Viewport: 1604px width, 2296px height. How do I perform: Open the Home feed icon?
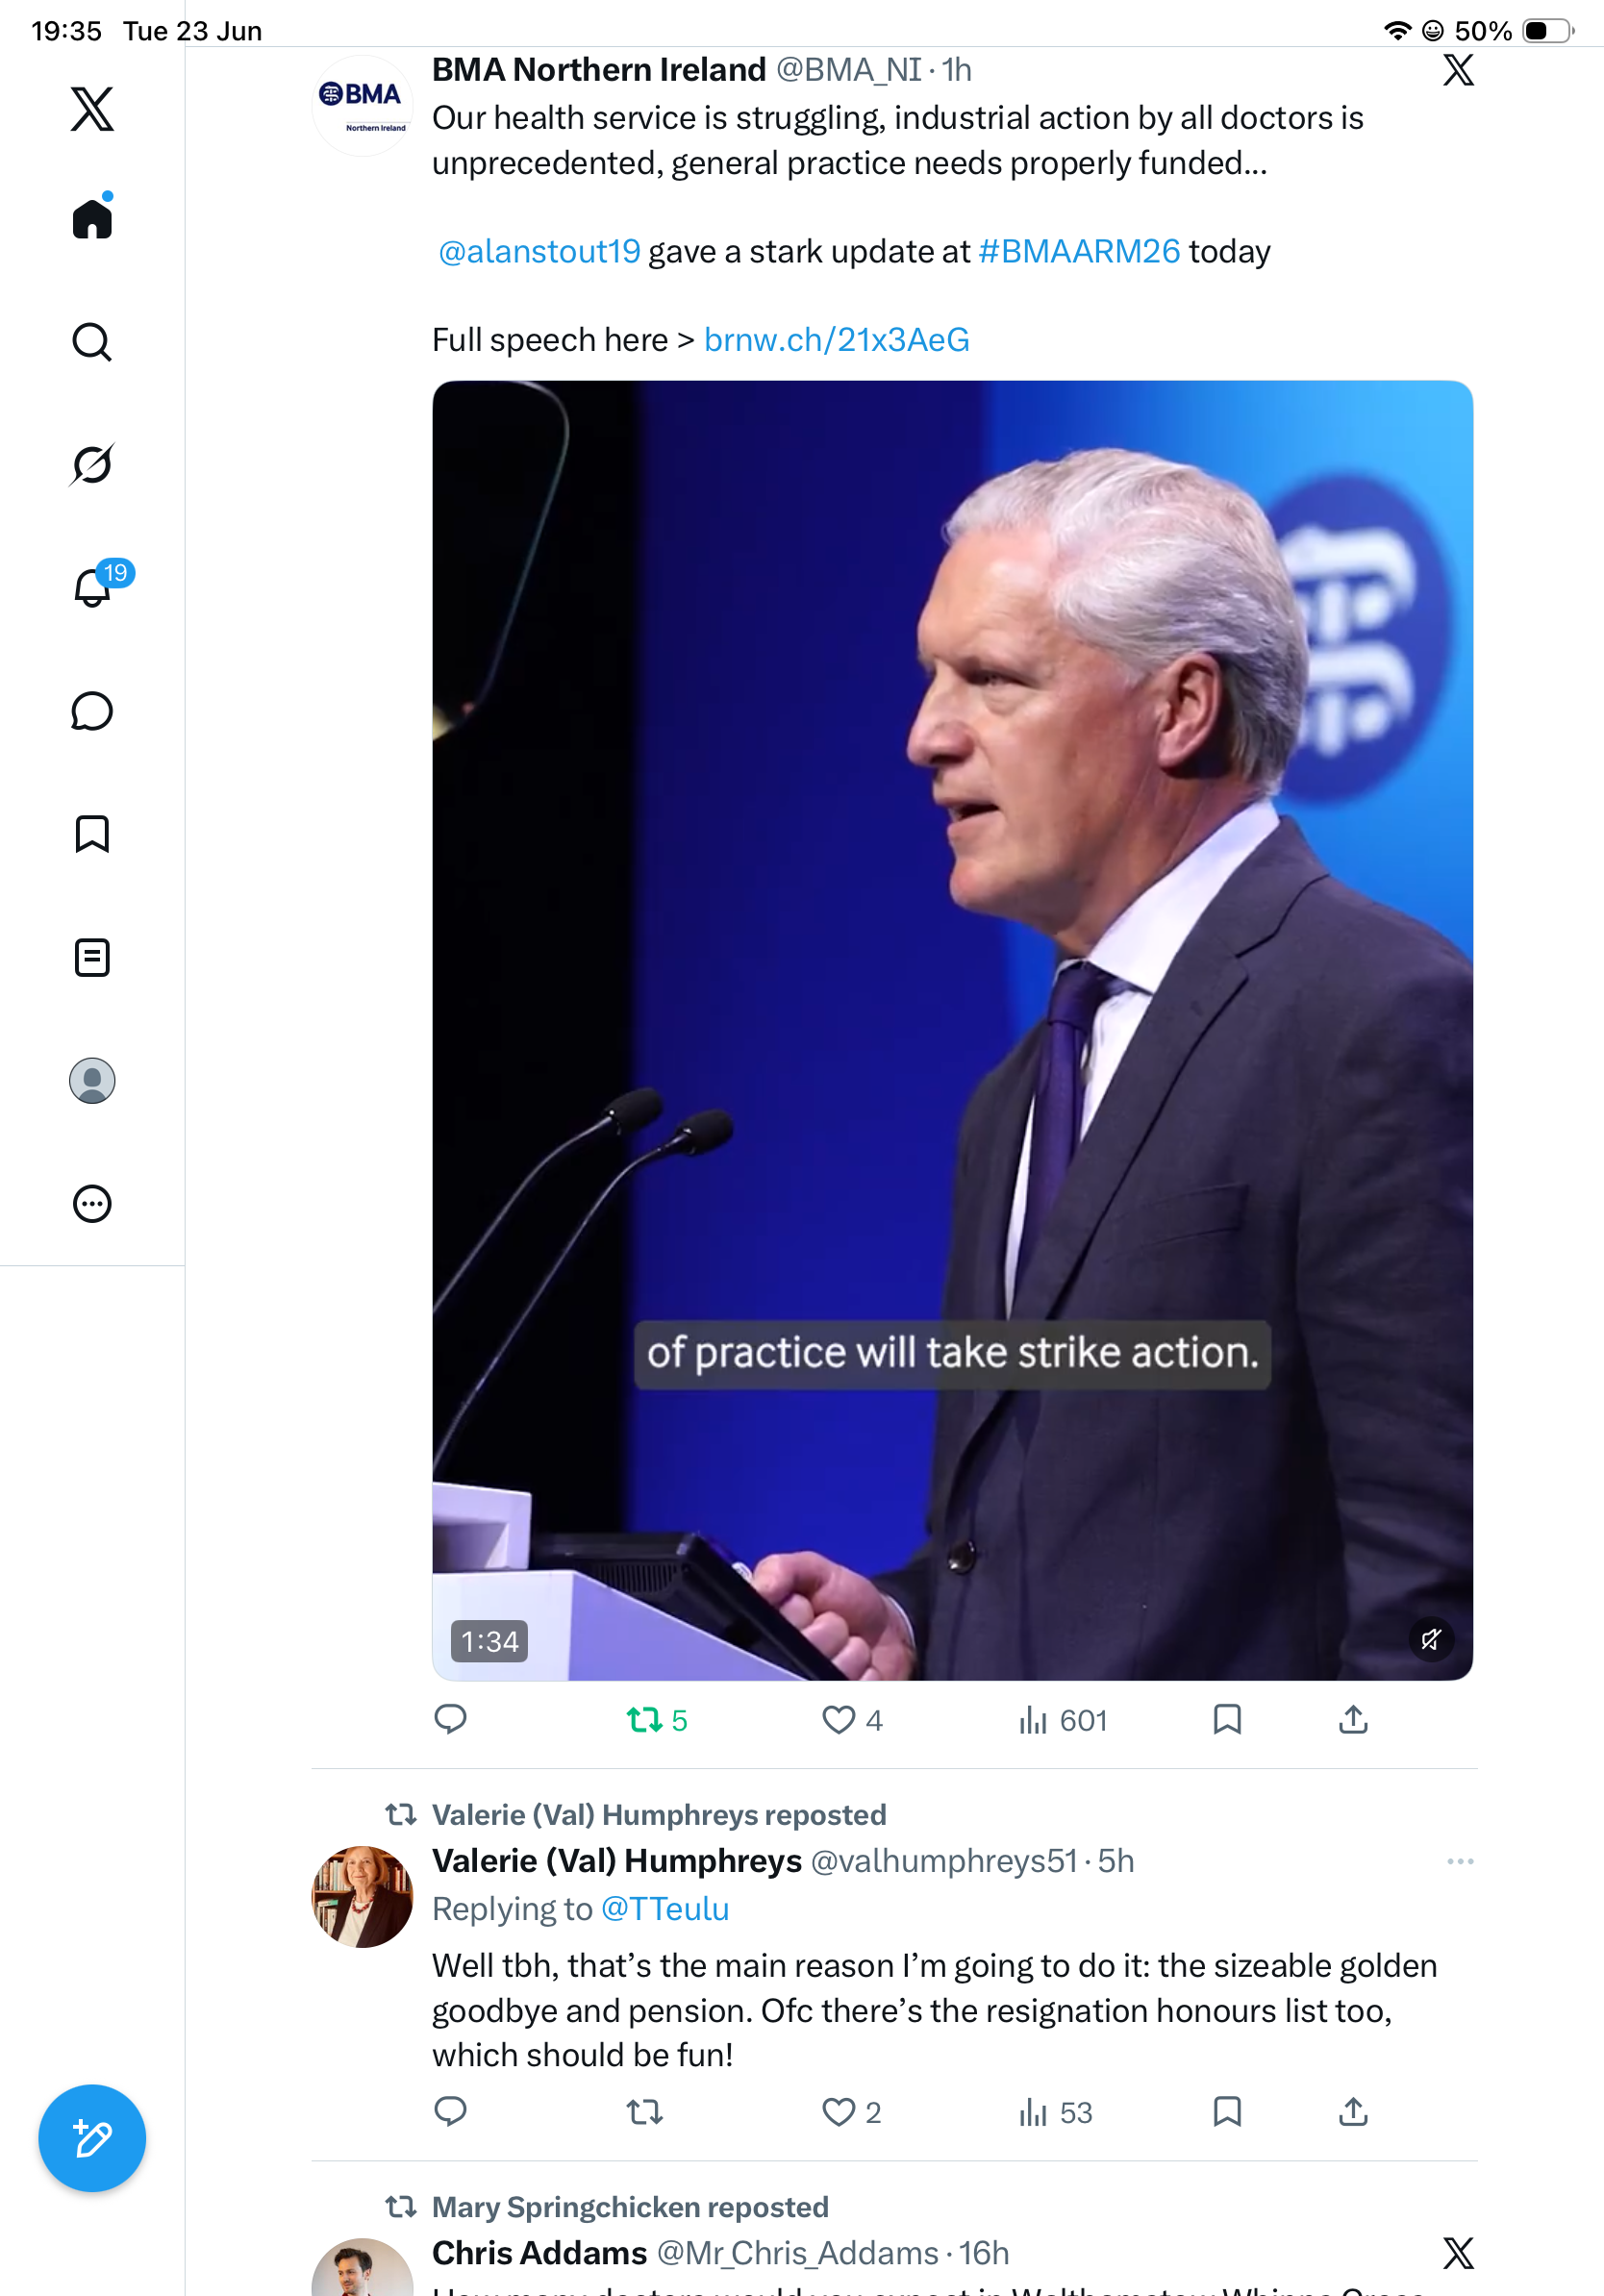pos(92,216)
